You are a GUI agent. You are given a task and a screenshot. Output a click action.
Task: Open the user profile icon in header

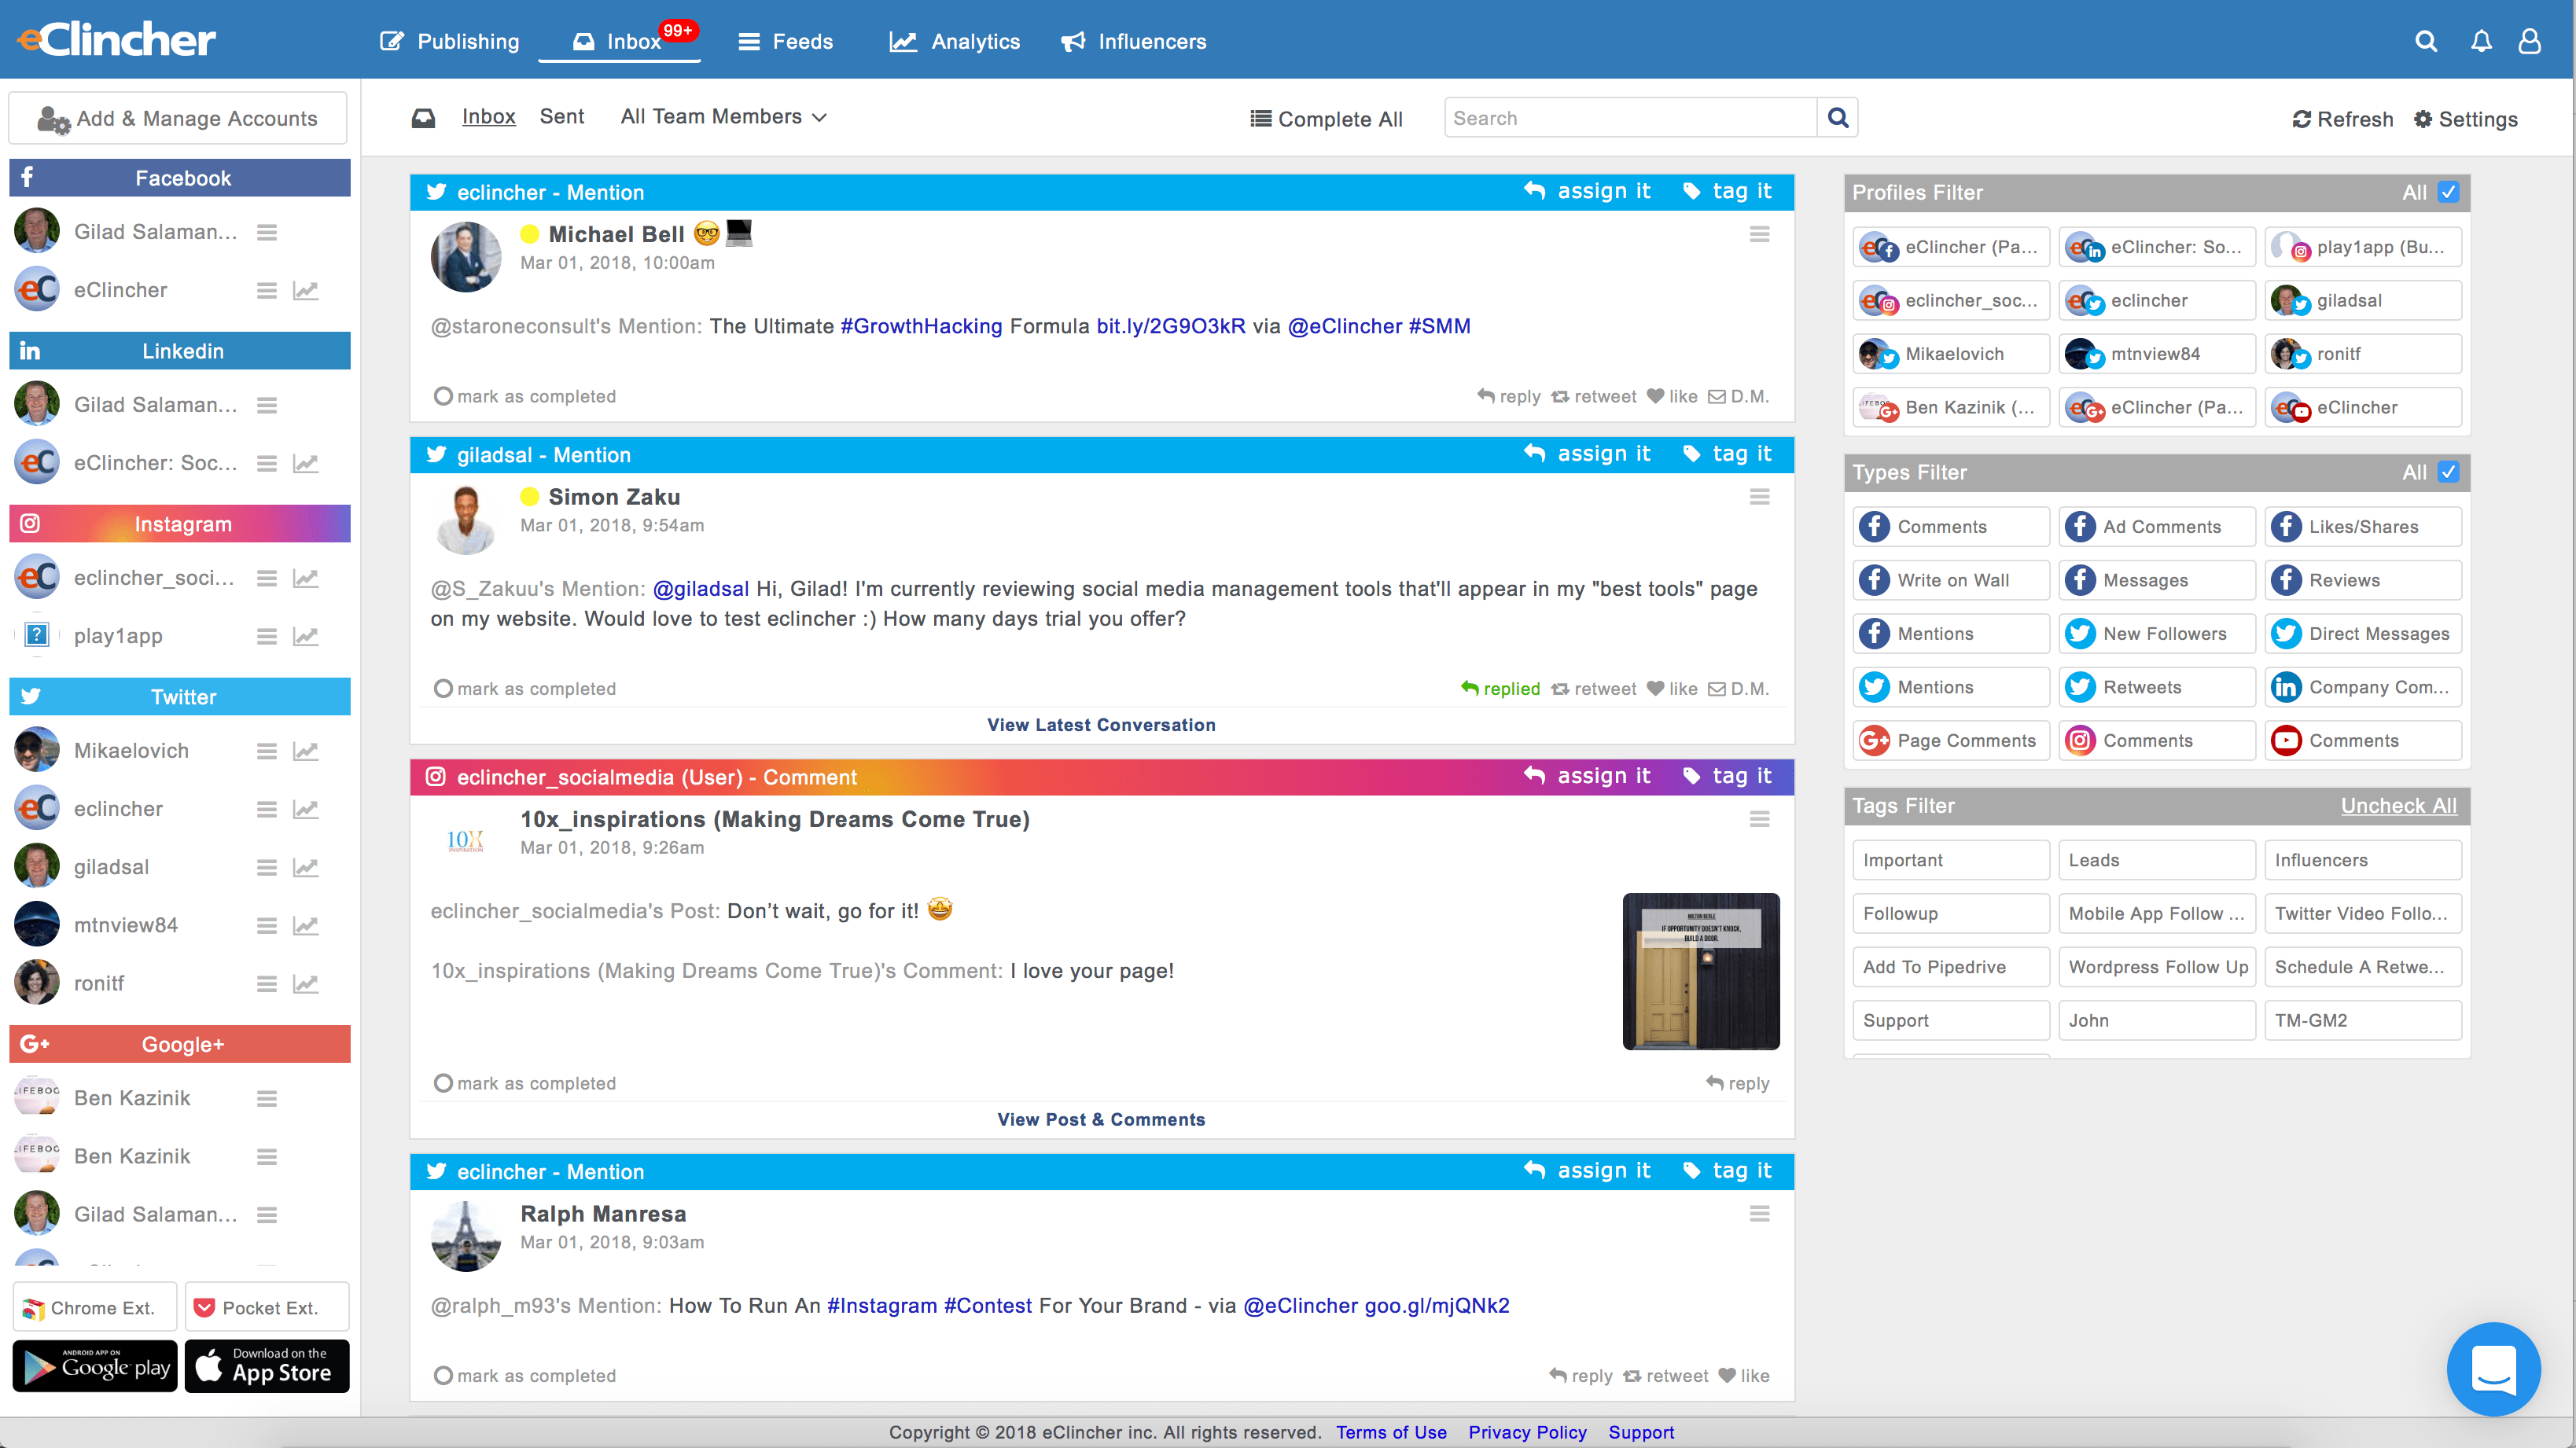pyautogui.click(x=2530, y=41)
